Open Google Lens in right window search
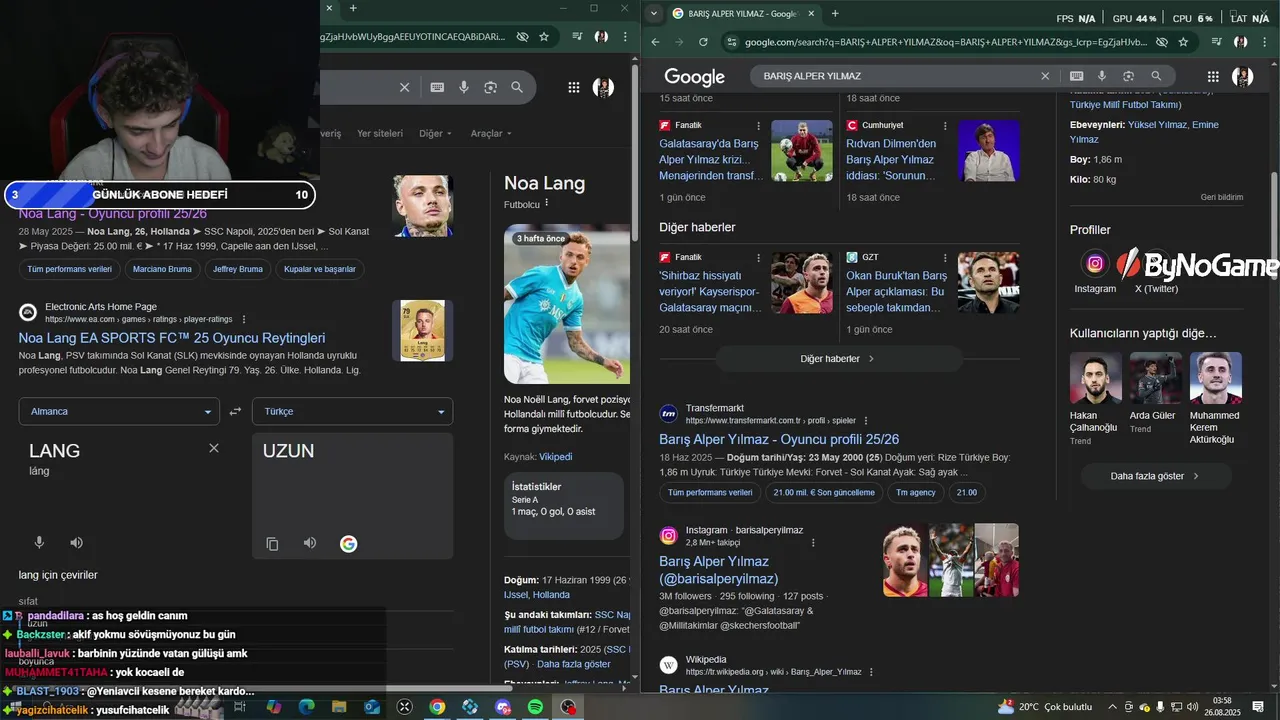The width and height of the screenshot is (1280, 720). pyautogui.click(x=1128, y=76)
